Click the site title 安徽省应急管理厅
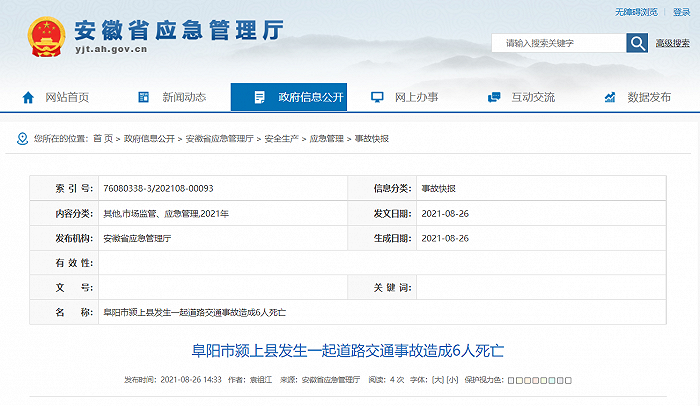The image size is (700, 406). pyautogui.click(x=179, y=31)
